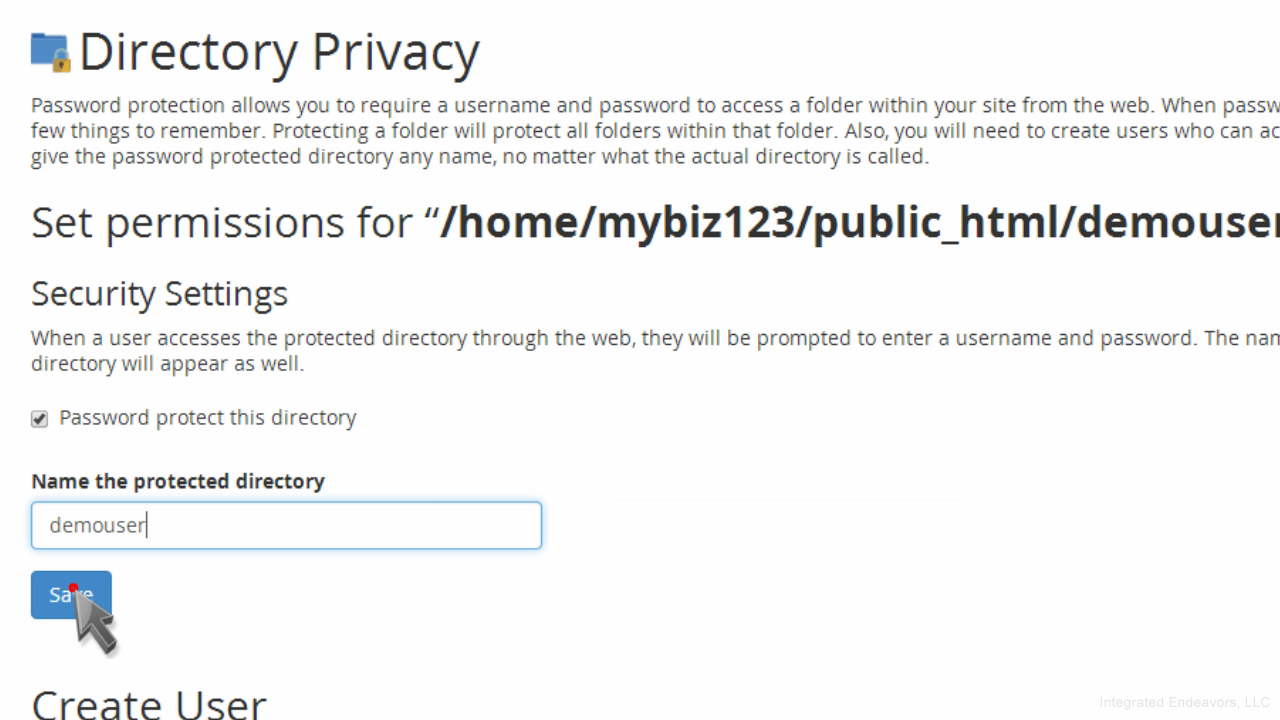
Task: Click the "directory will appear as well" line
Action: point(167,364)
